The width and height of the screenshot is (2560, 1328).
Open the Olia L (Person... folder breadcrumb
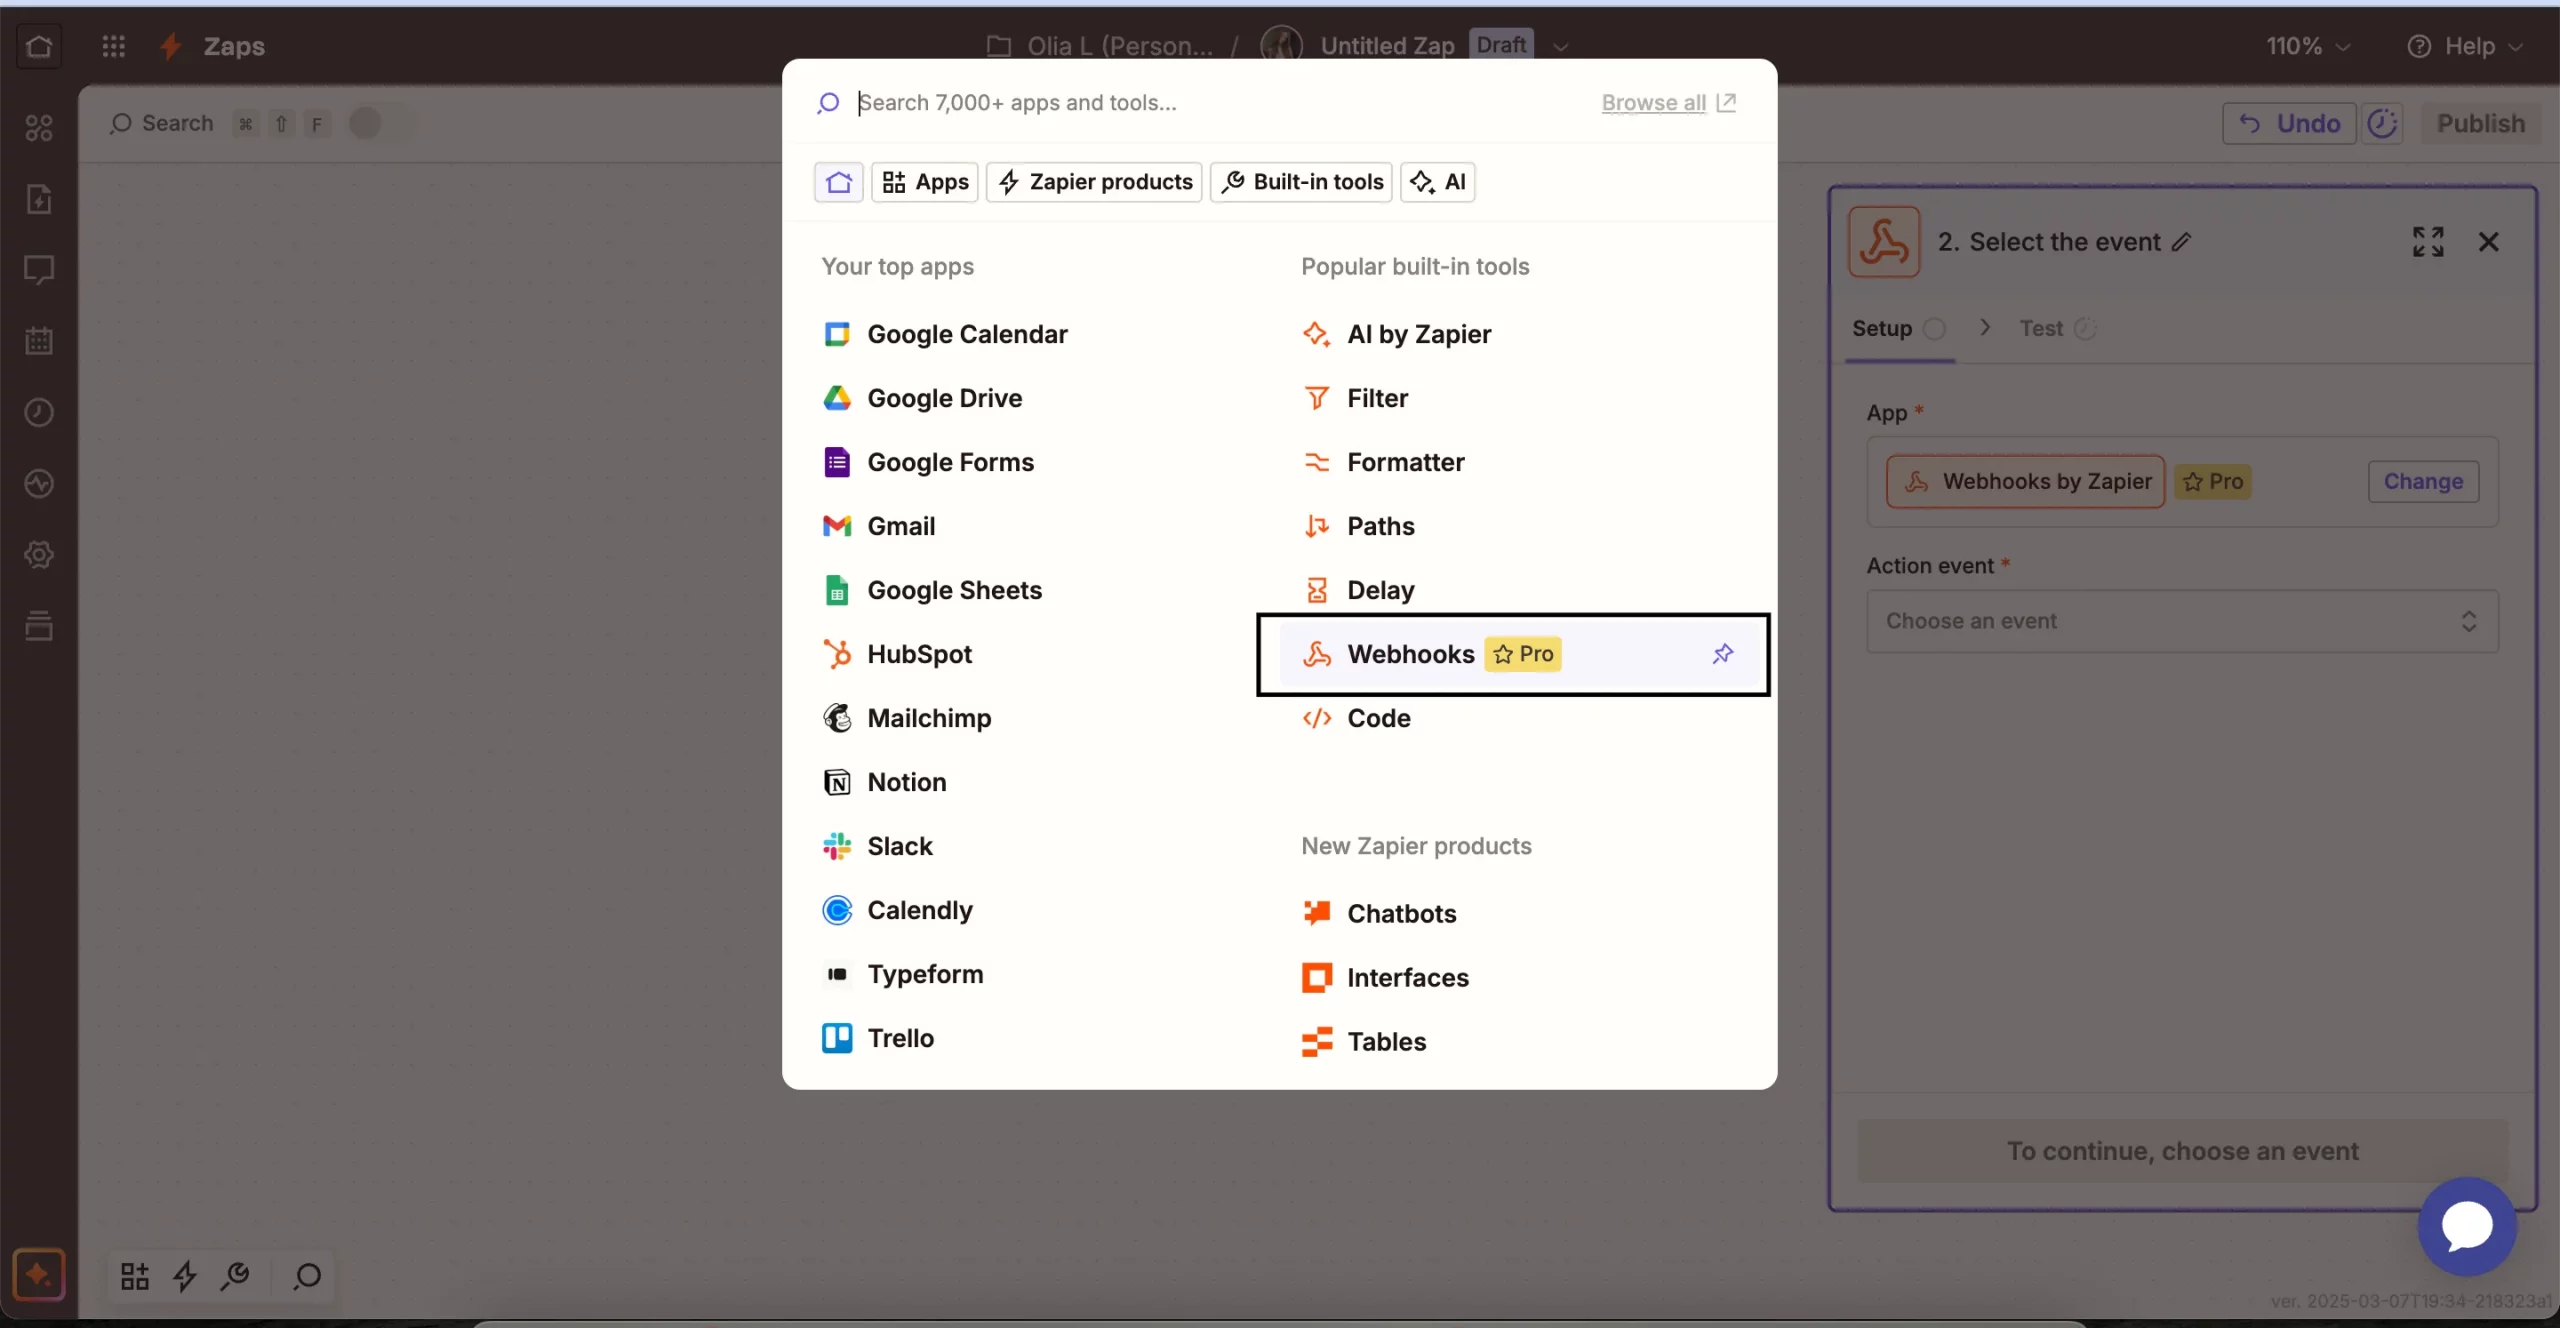(1100, 46)
